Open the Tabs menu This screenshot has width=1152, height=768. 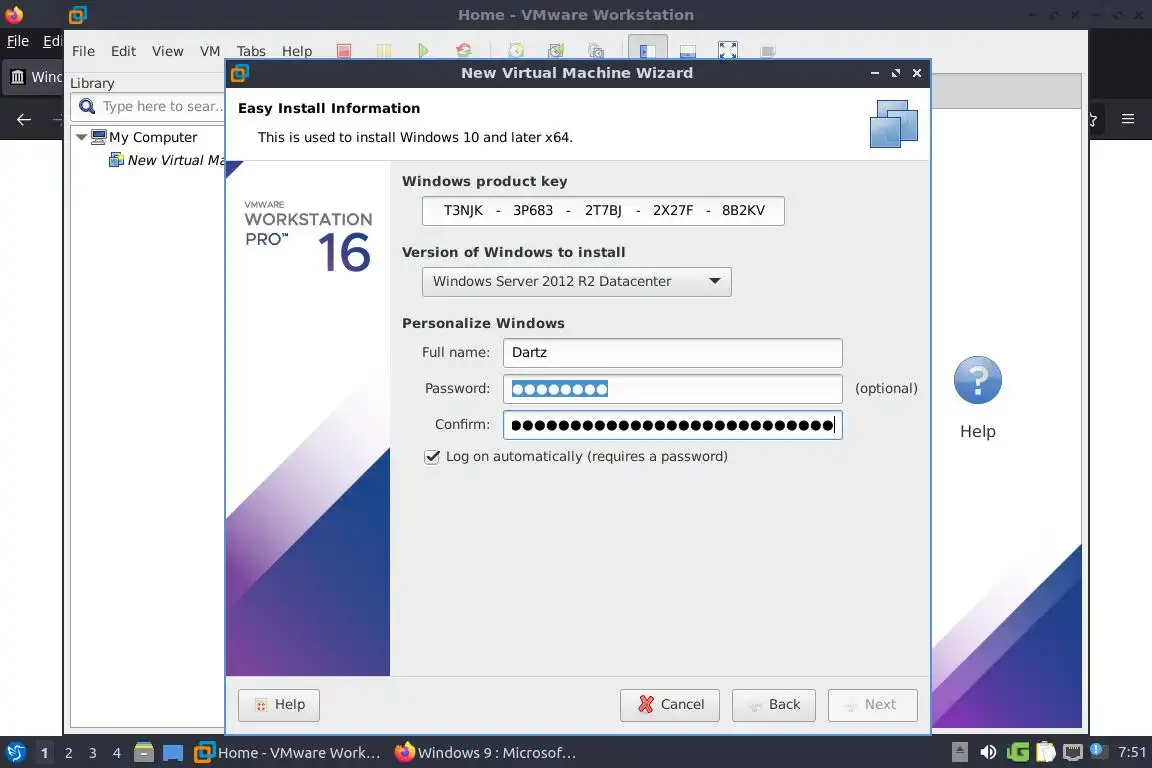[x=251, y=51]
